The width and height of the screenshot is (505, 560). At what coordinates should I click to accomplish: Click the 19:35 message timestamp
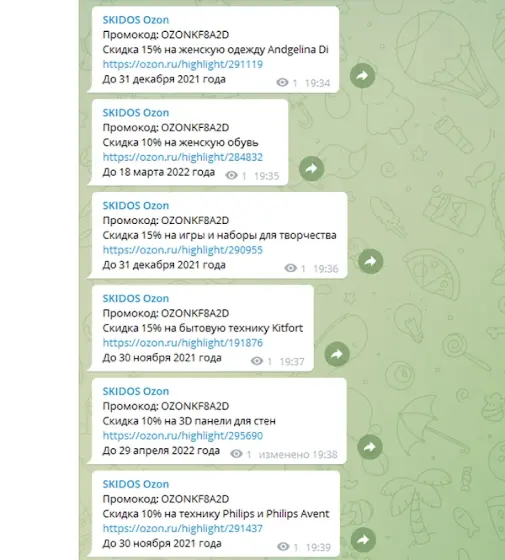266,176
